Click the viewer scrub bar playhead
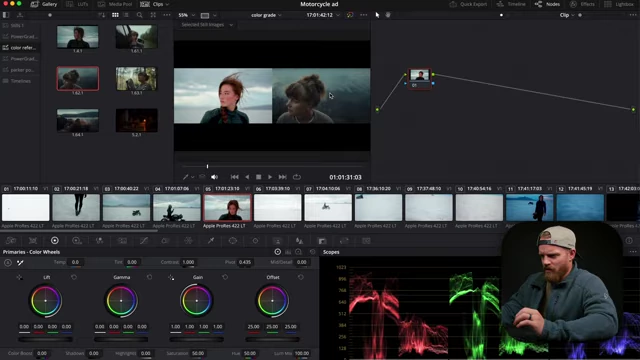This screenshot has height=360, width=640. coord(207,167)
